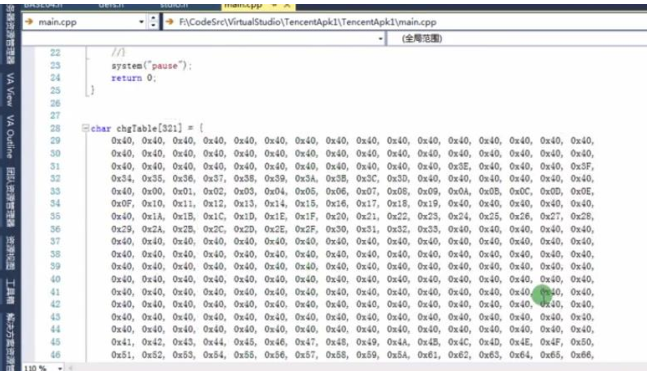Click the orange arrow icon before the file path
This screenshot has width=647, height=371.
coord(170,22)
